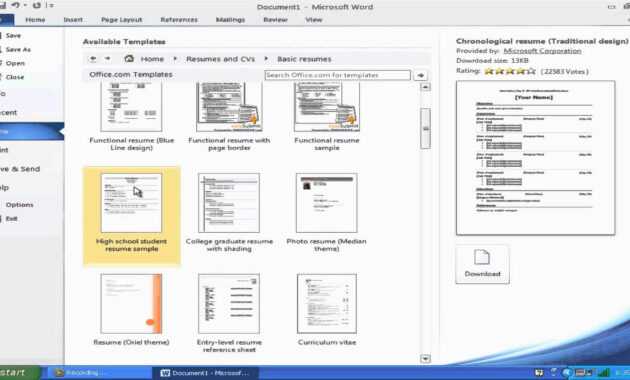This screenshot has width=630, height=380.
Task: Select Open in the backstage menu
Action: 15,63
